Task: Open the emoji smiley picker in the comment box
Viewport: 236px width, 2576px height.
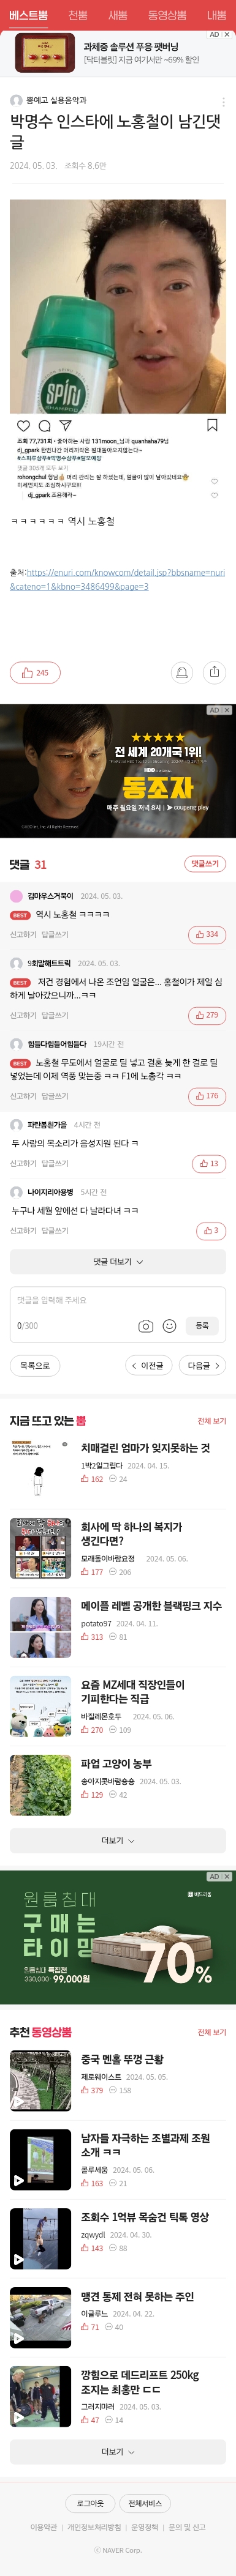Action: tap(170, 1326)
